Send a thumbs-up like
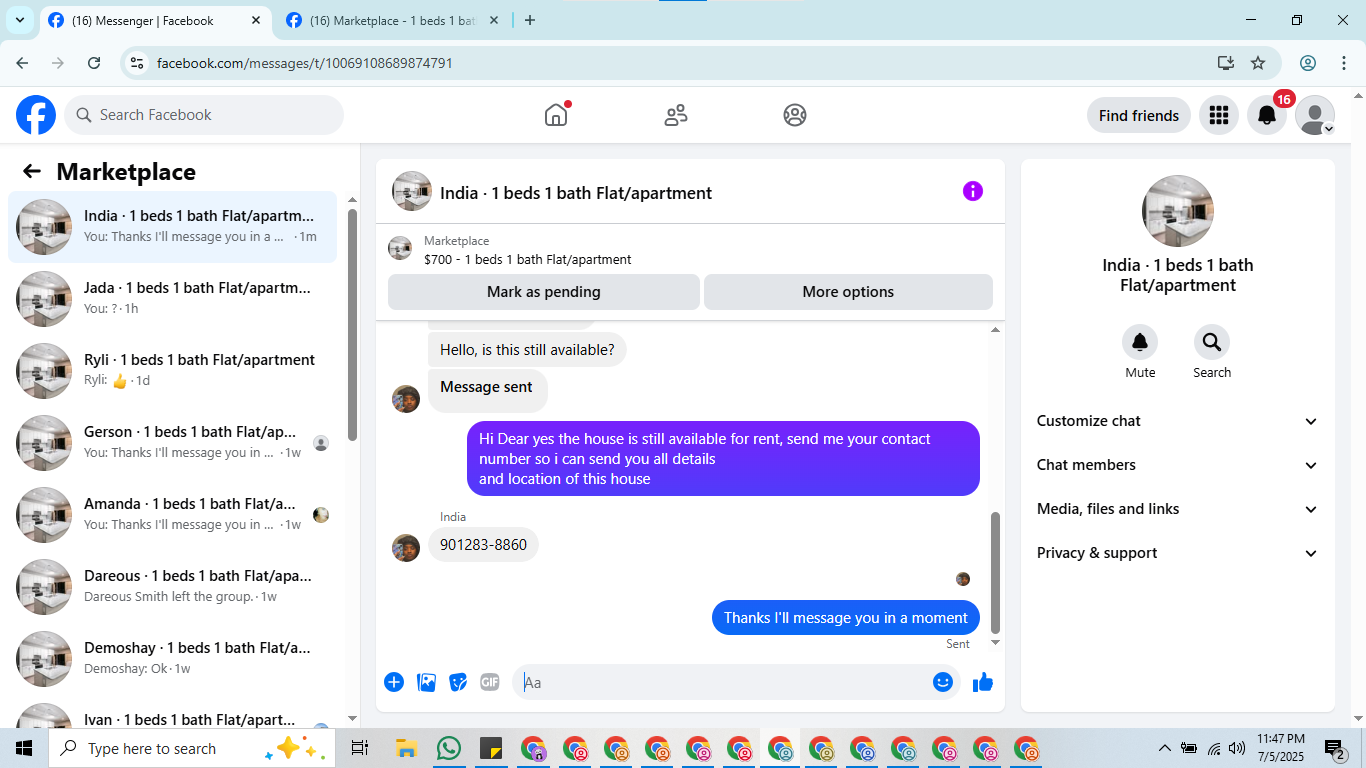Viewport: 1366px width, 768px height. tap(983, 682)
